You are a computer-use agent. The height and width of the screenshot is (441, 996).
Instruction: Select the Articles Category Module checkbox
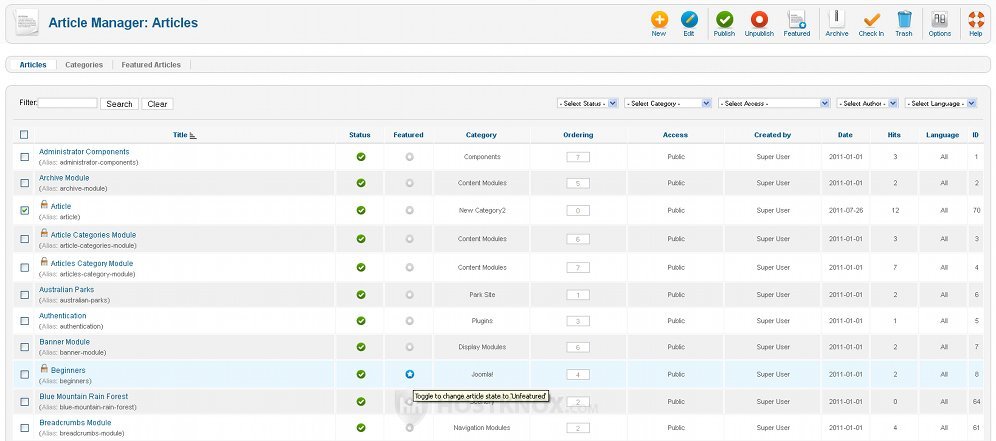[25, 268]
